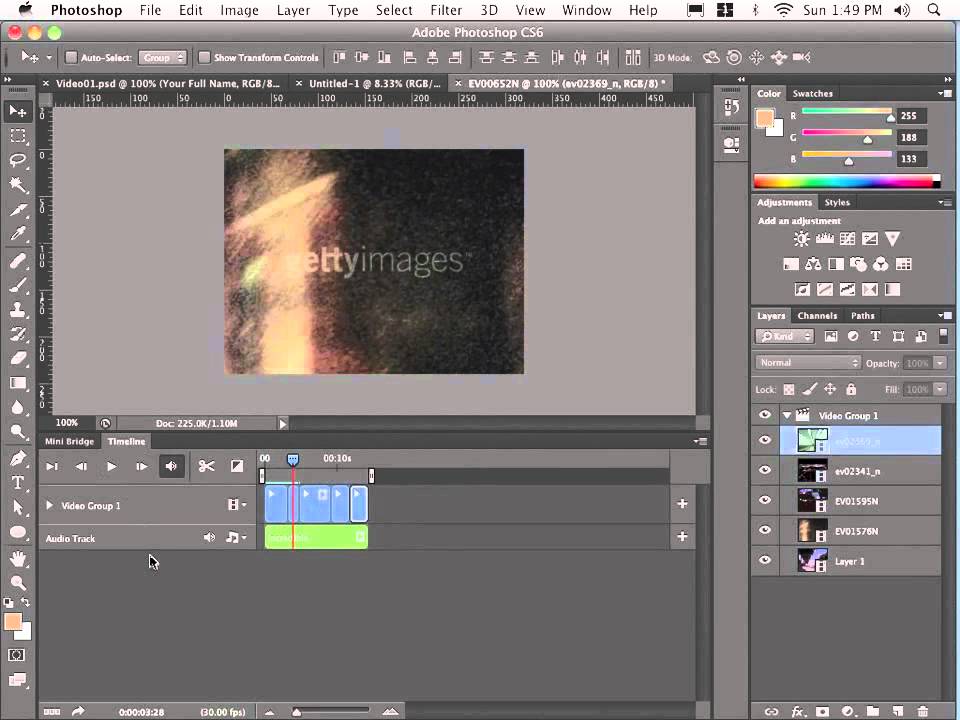Hide the EV01576N layer
Screen dimensions: 960x720
(765, 530)
